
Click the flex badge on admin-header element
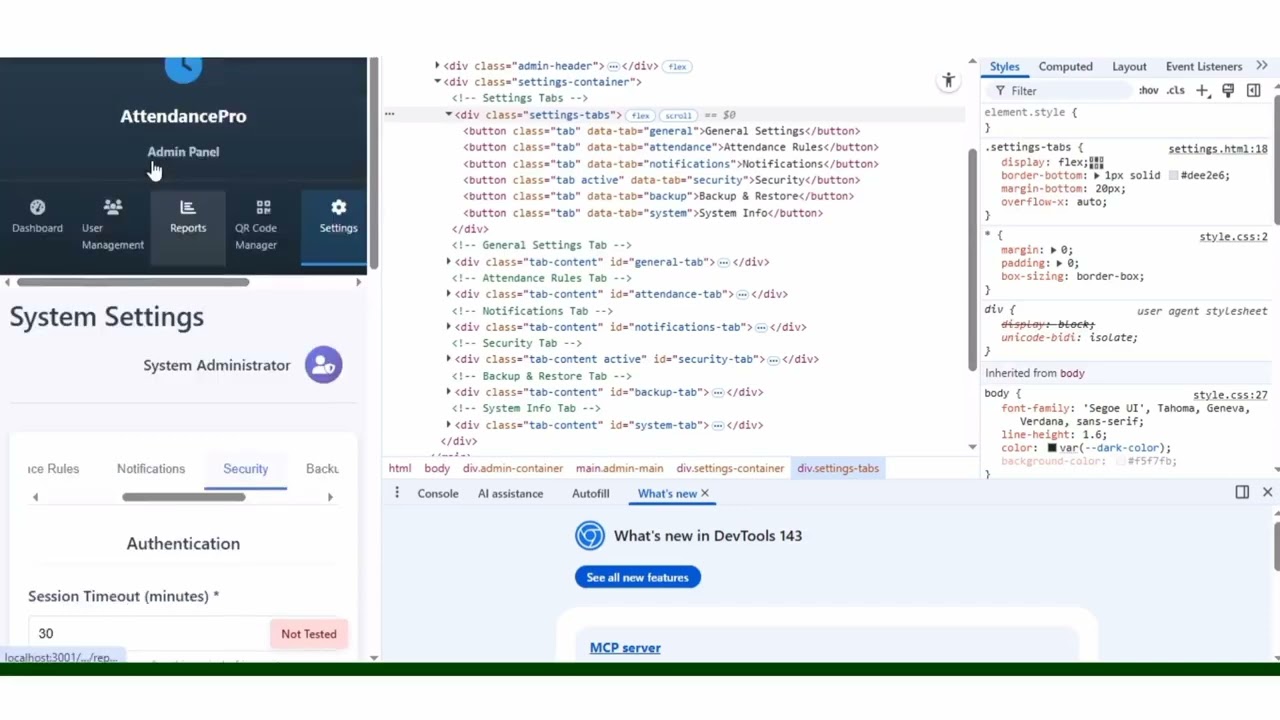[x=677, y=67]
